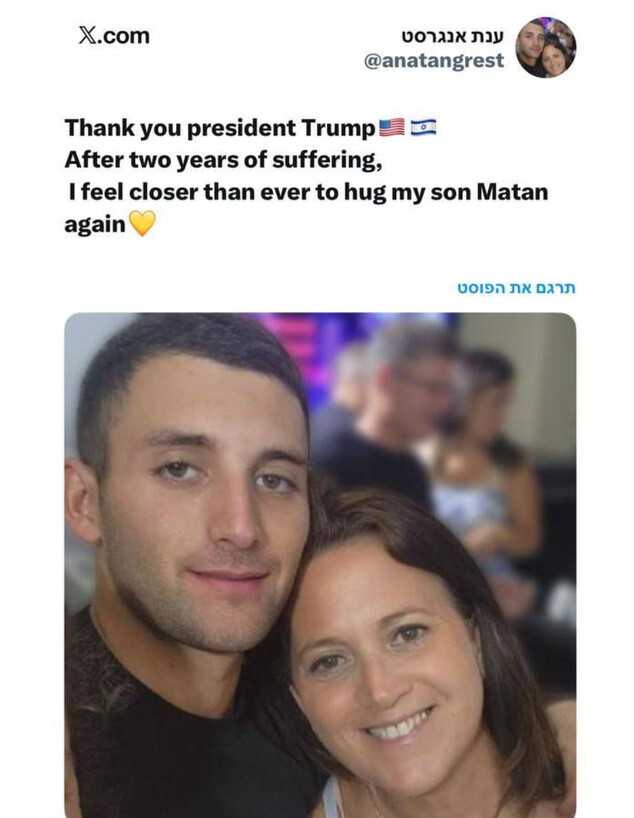Click the American flag emoji
Image resolution: width=634 pixels, height=818 pixels.
click(x=392, y=128)
